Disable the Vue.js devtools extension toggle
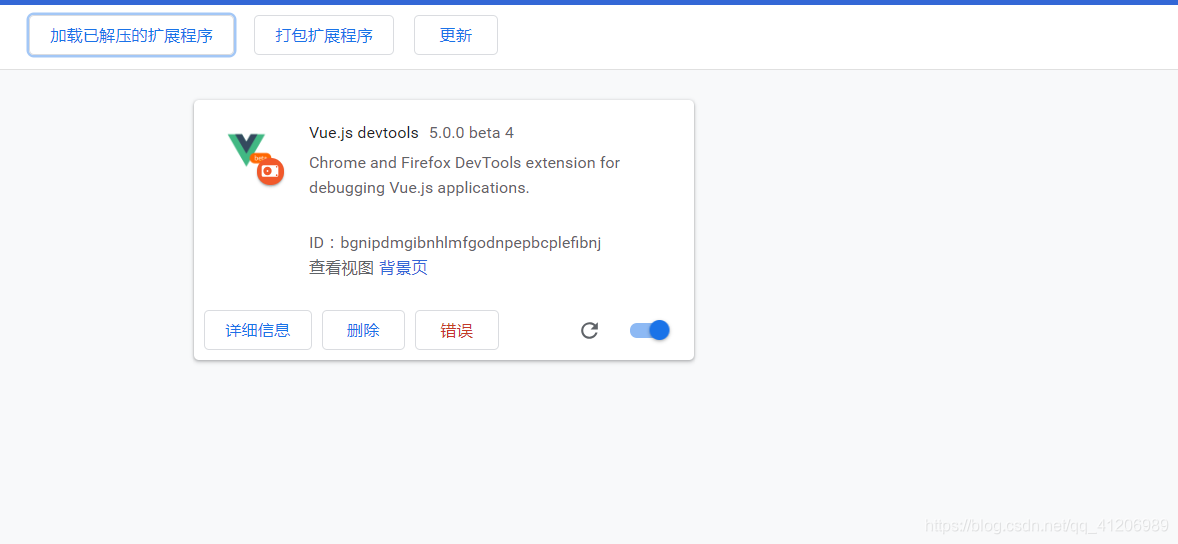Viewport: 1178px width, 544px height. (x=650, y=330)
